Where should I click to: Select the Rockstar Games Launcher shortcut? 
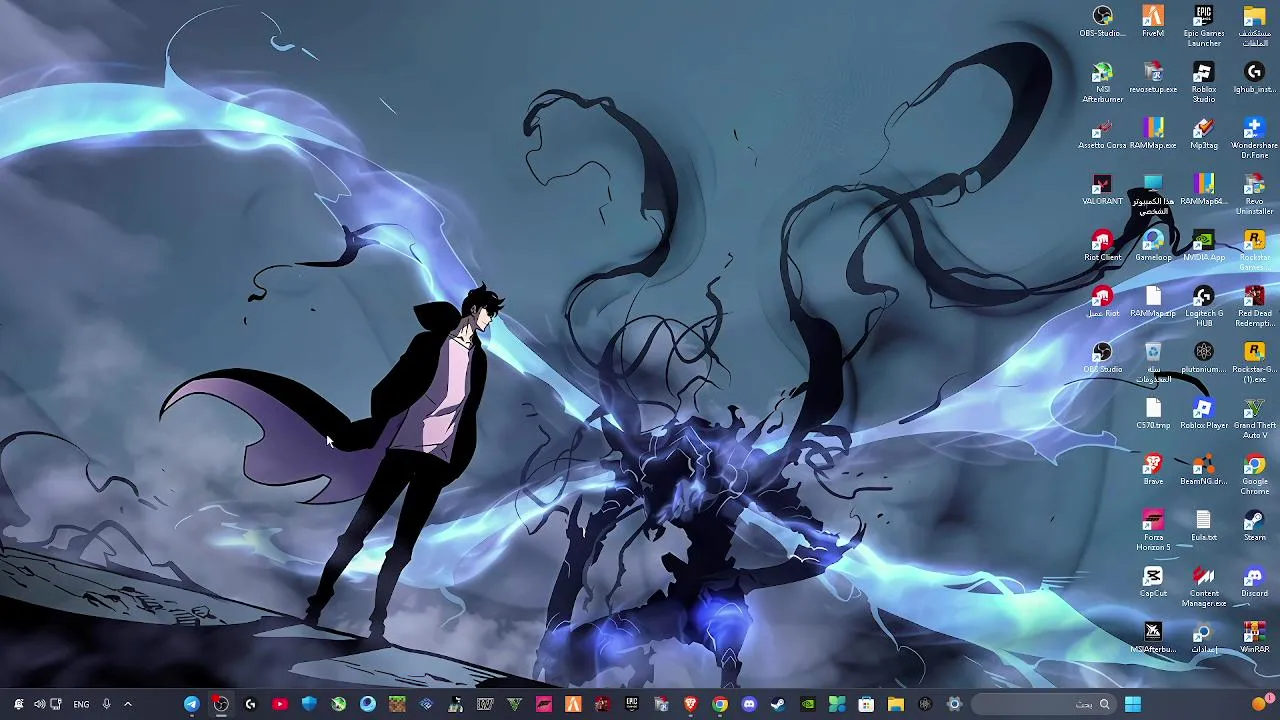[1254, 250]
